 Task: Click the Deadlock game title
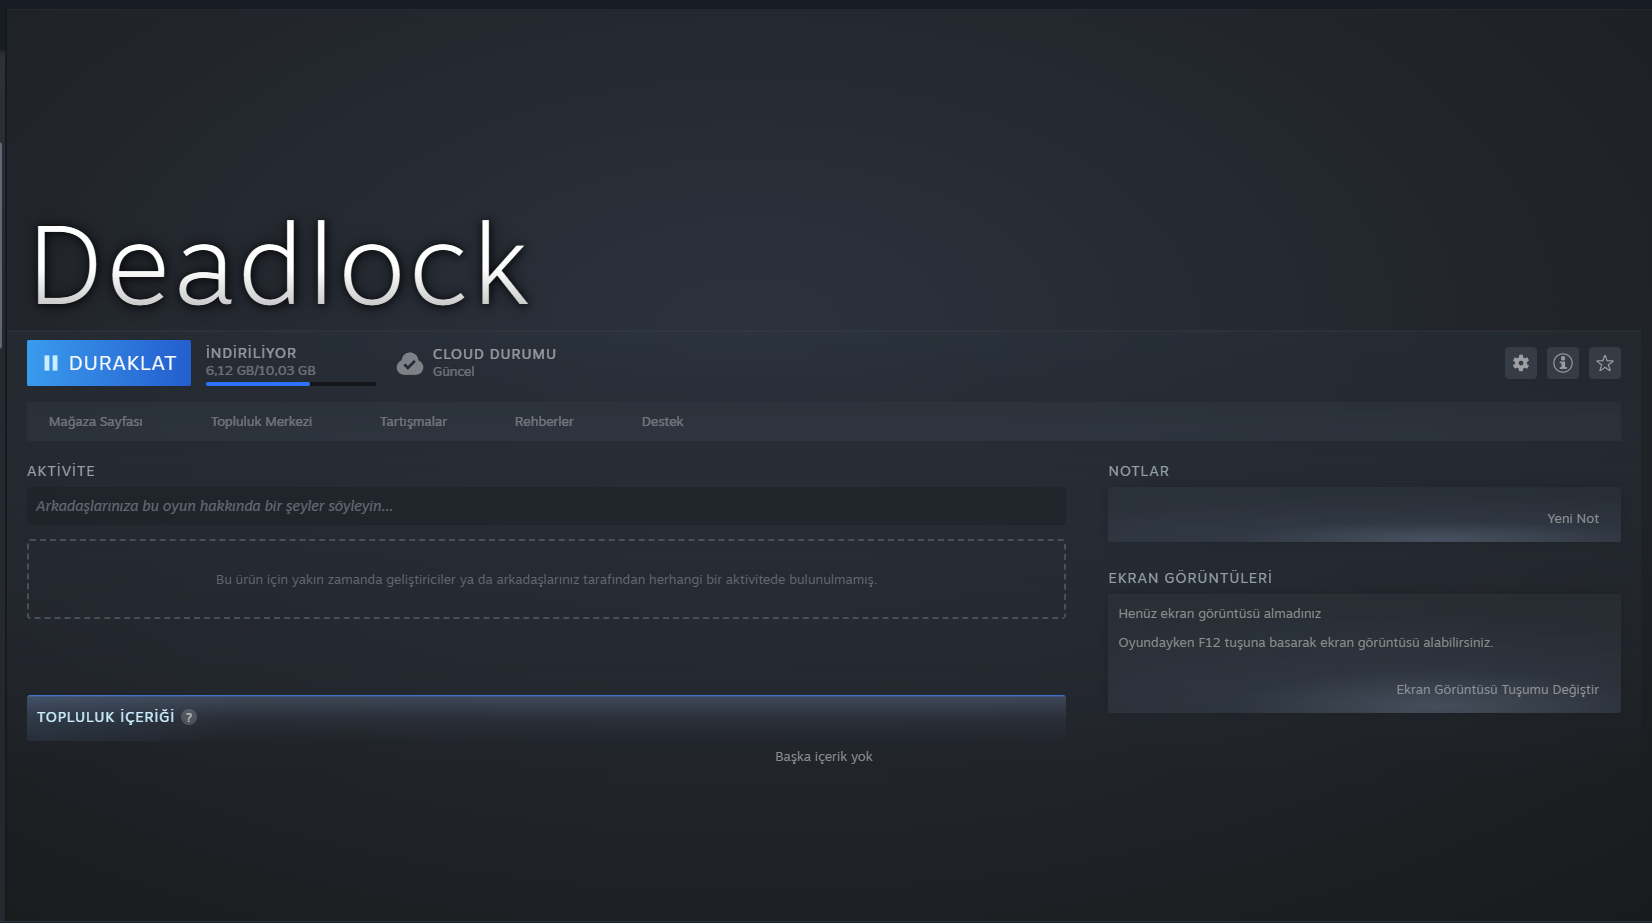pos(280,266)
